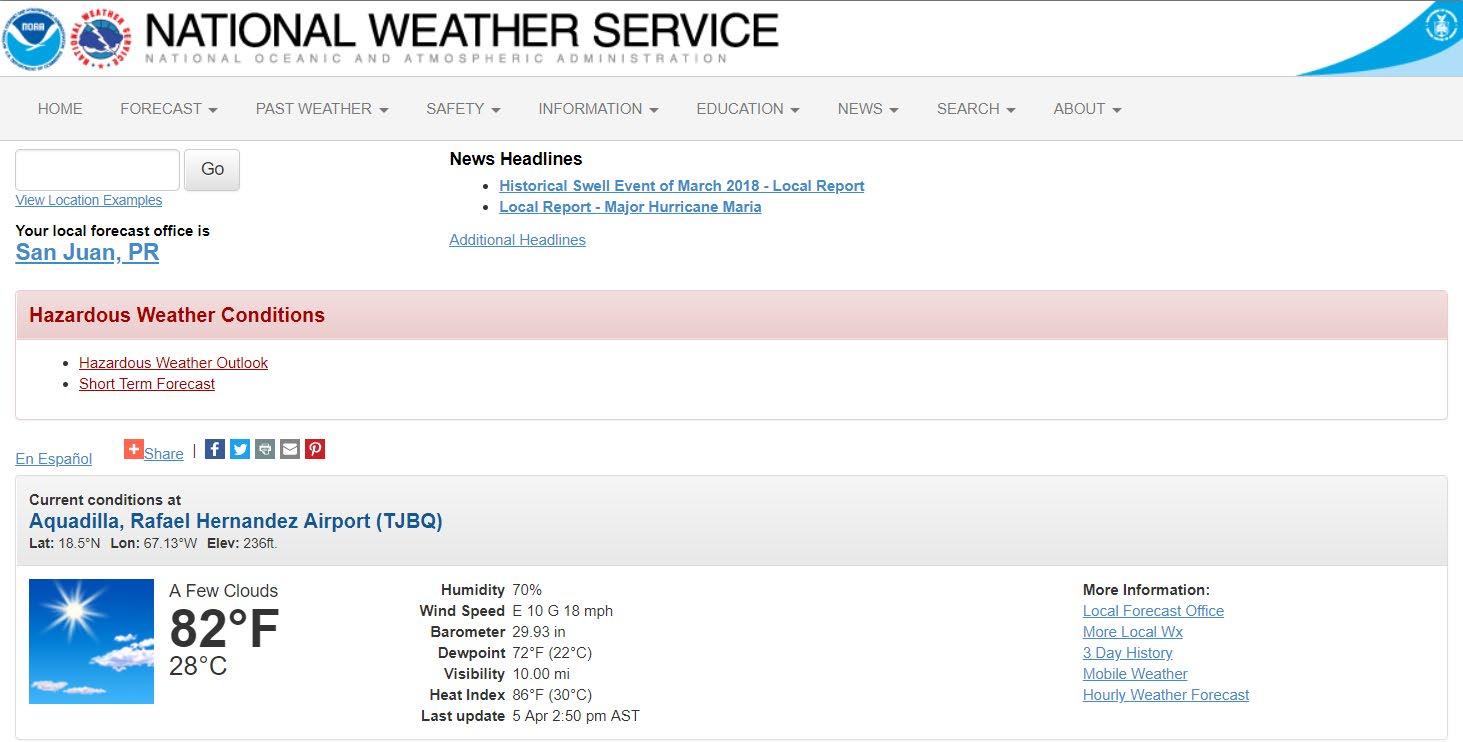Print this page via printer icon
The image size is (1463, 742).
click(265, 449)
